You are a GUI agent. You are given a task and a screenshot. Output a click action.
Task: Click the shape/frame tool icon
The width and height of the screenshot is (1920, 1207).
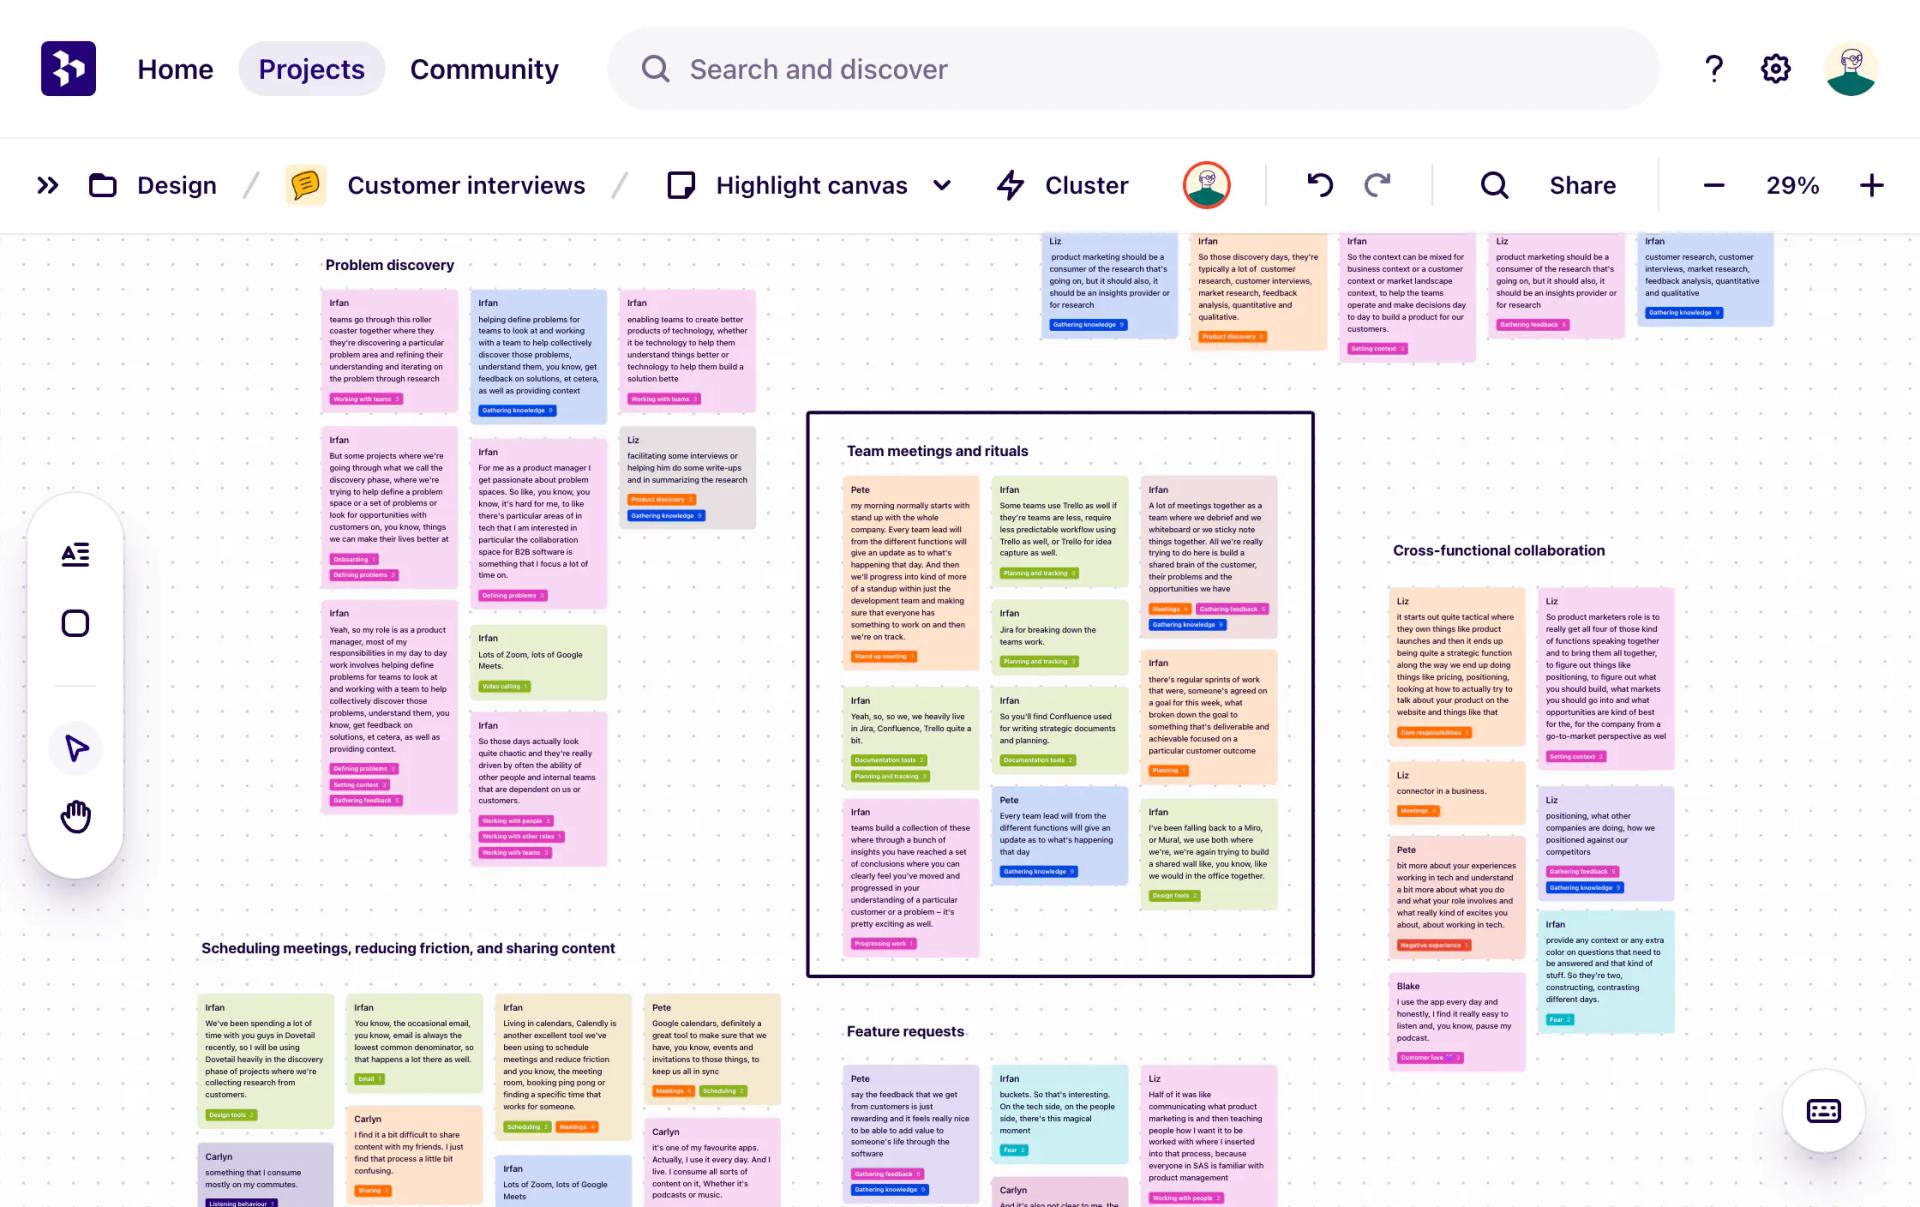pyautogui.click(x=76, y=623)
